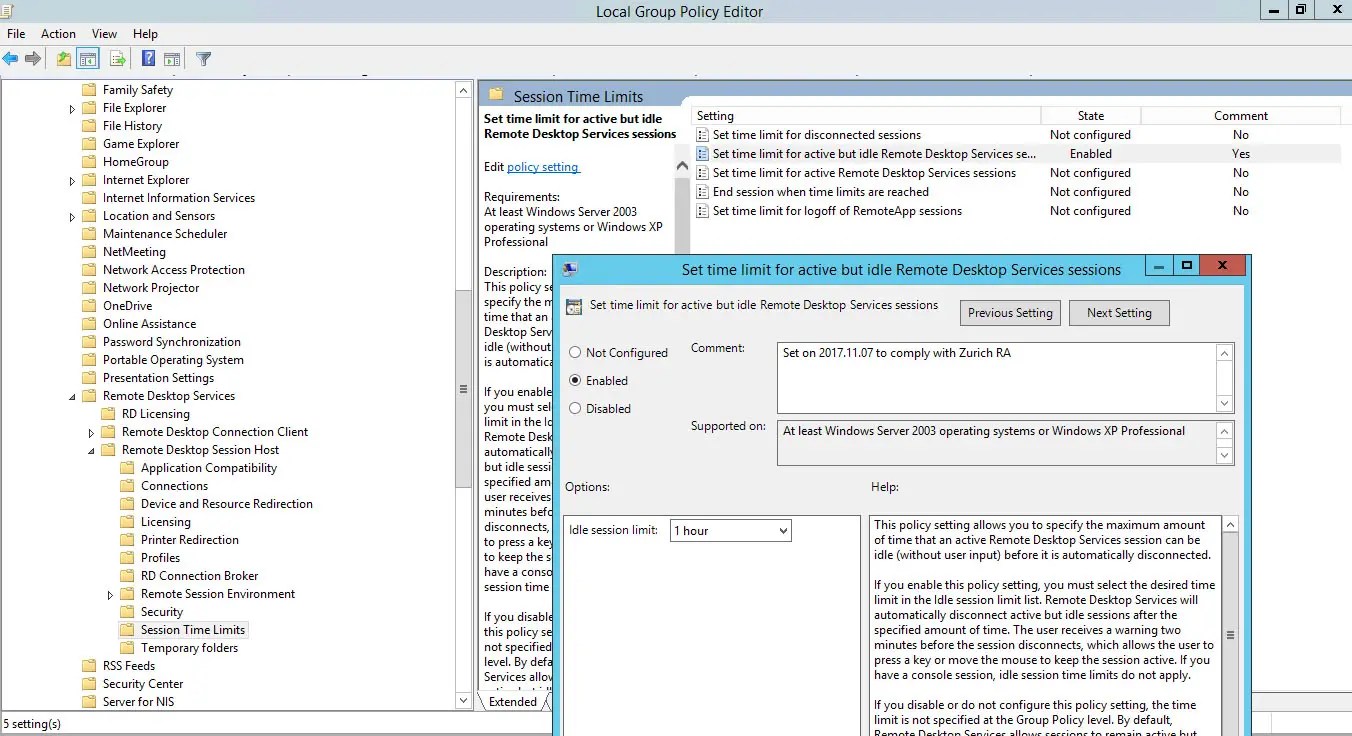
Task: Click the Forward navigation arrow in the toolbar
Action: 33,58
